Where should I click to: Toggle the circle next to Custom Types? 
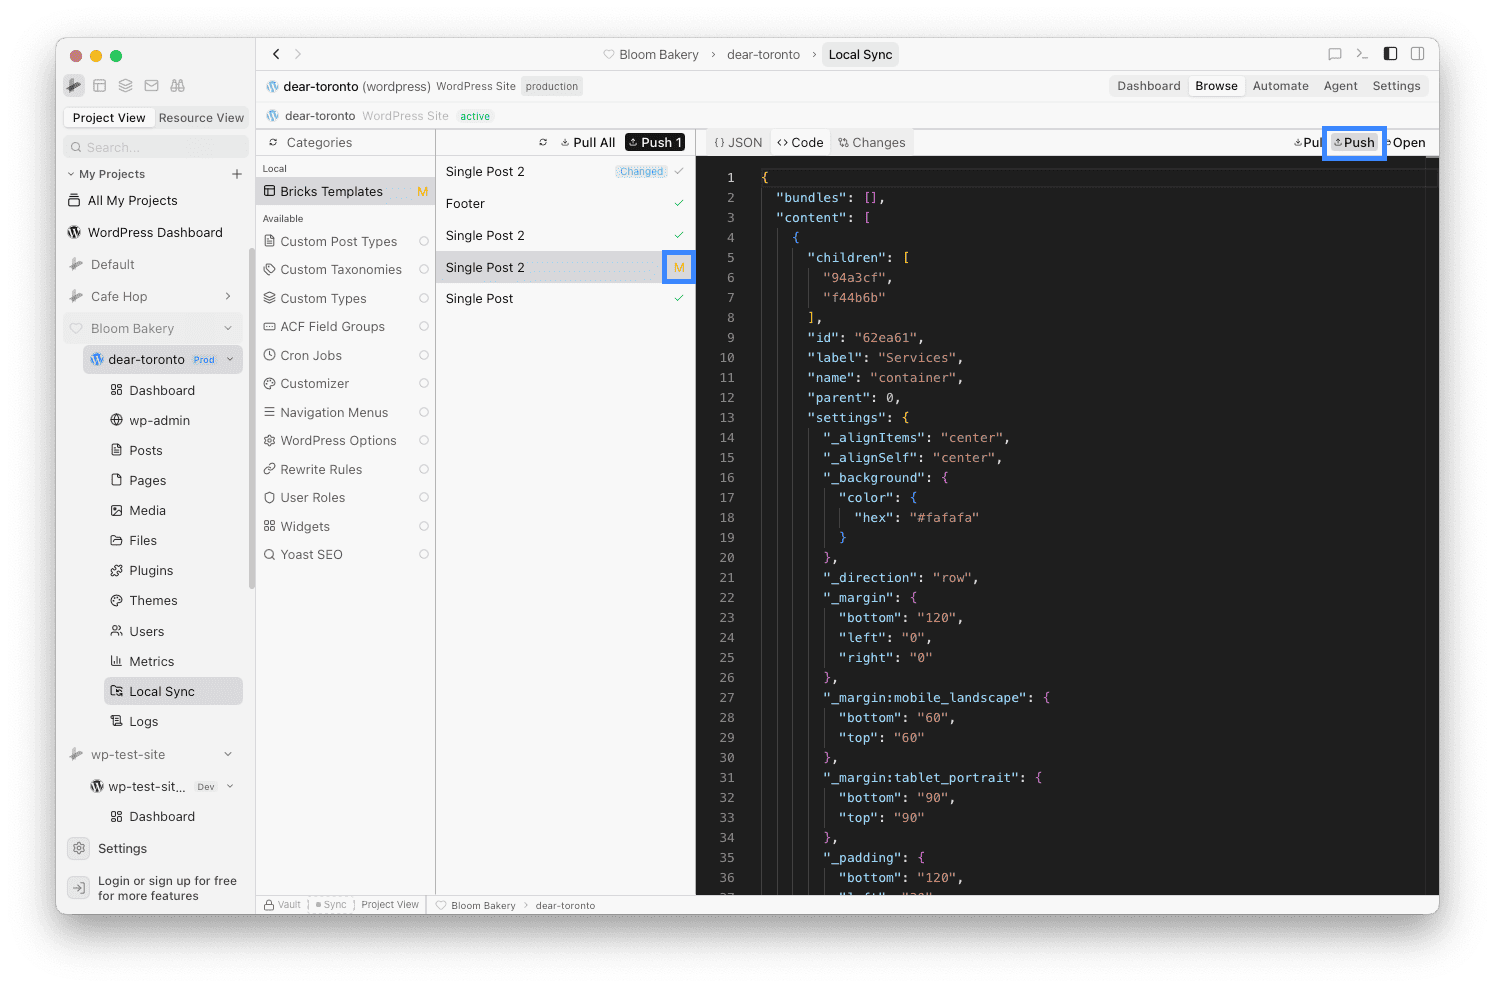point(424,298)
